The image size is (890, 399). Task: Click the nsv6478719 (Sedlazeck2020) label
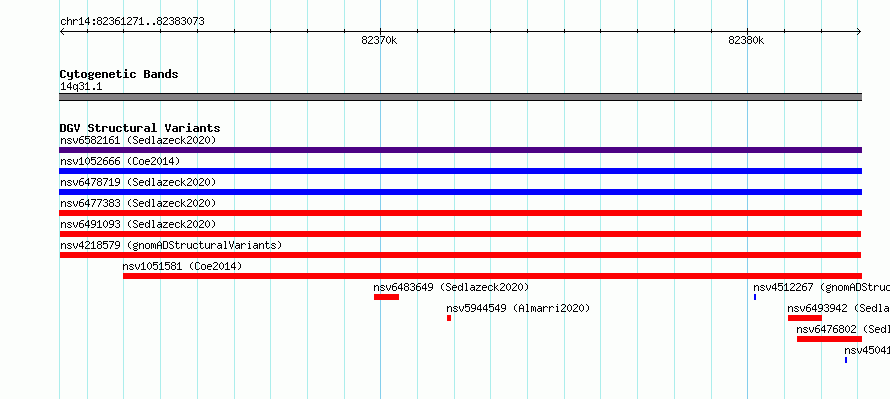click(x=138, y=182)
